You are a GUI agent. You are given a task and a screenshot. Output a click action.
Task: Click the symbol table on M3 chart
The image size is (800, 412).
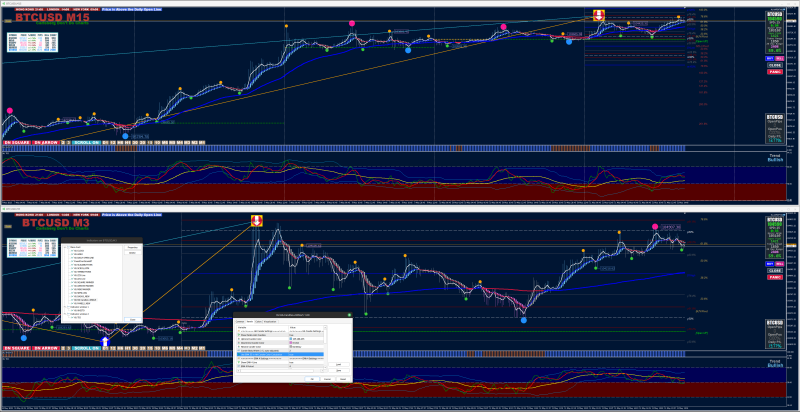tap(32, 248)
